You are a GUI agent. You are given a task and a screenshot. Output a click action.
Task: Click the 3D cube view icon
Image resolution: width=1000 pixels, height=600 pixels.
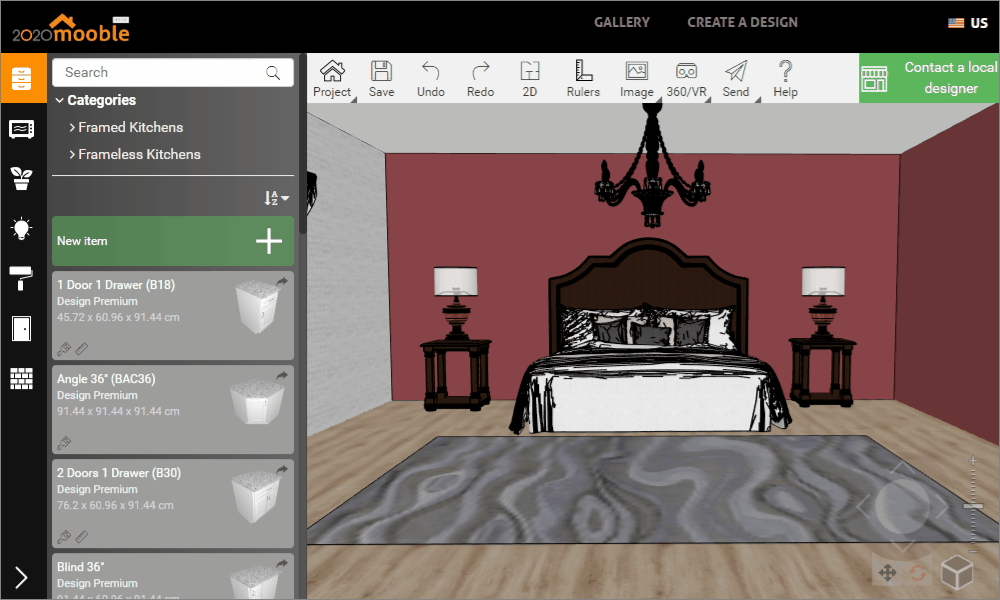coord(957,572)
